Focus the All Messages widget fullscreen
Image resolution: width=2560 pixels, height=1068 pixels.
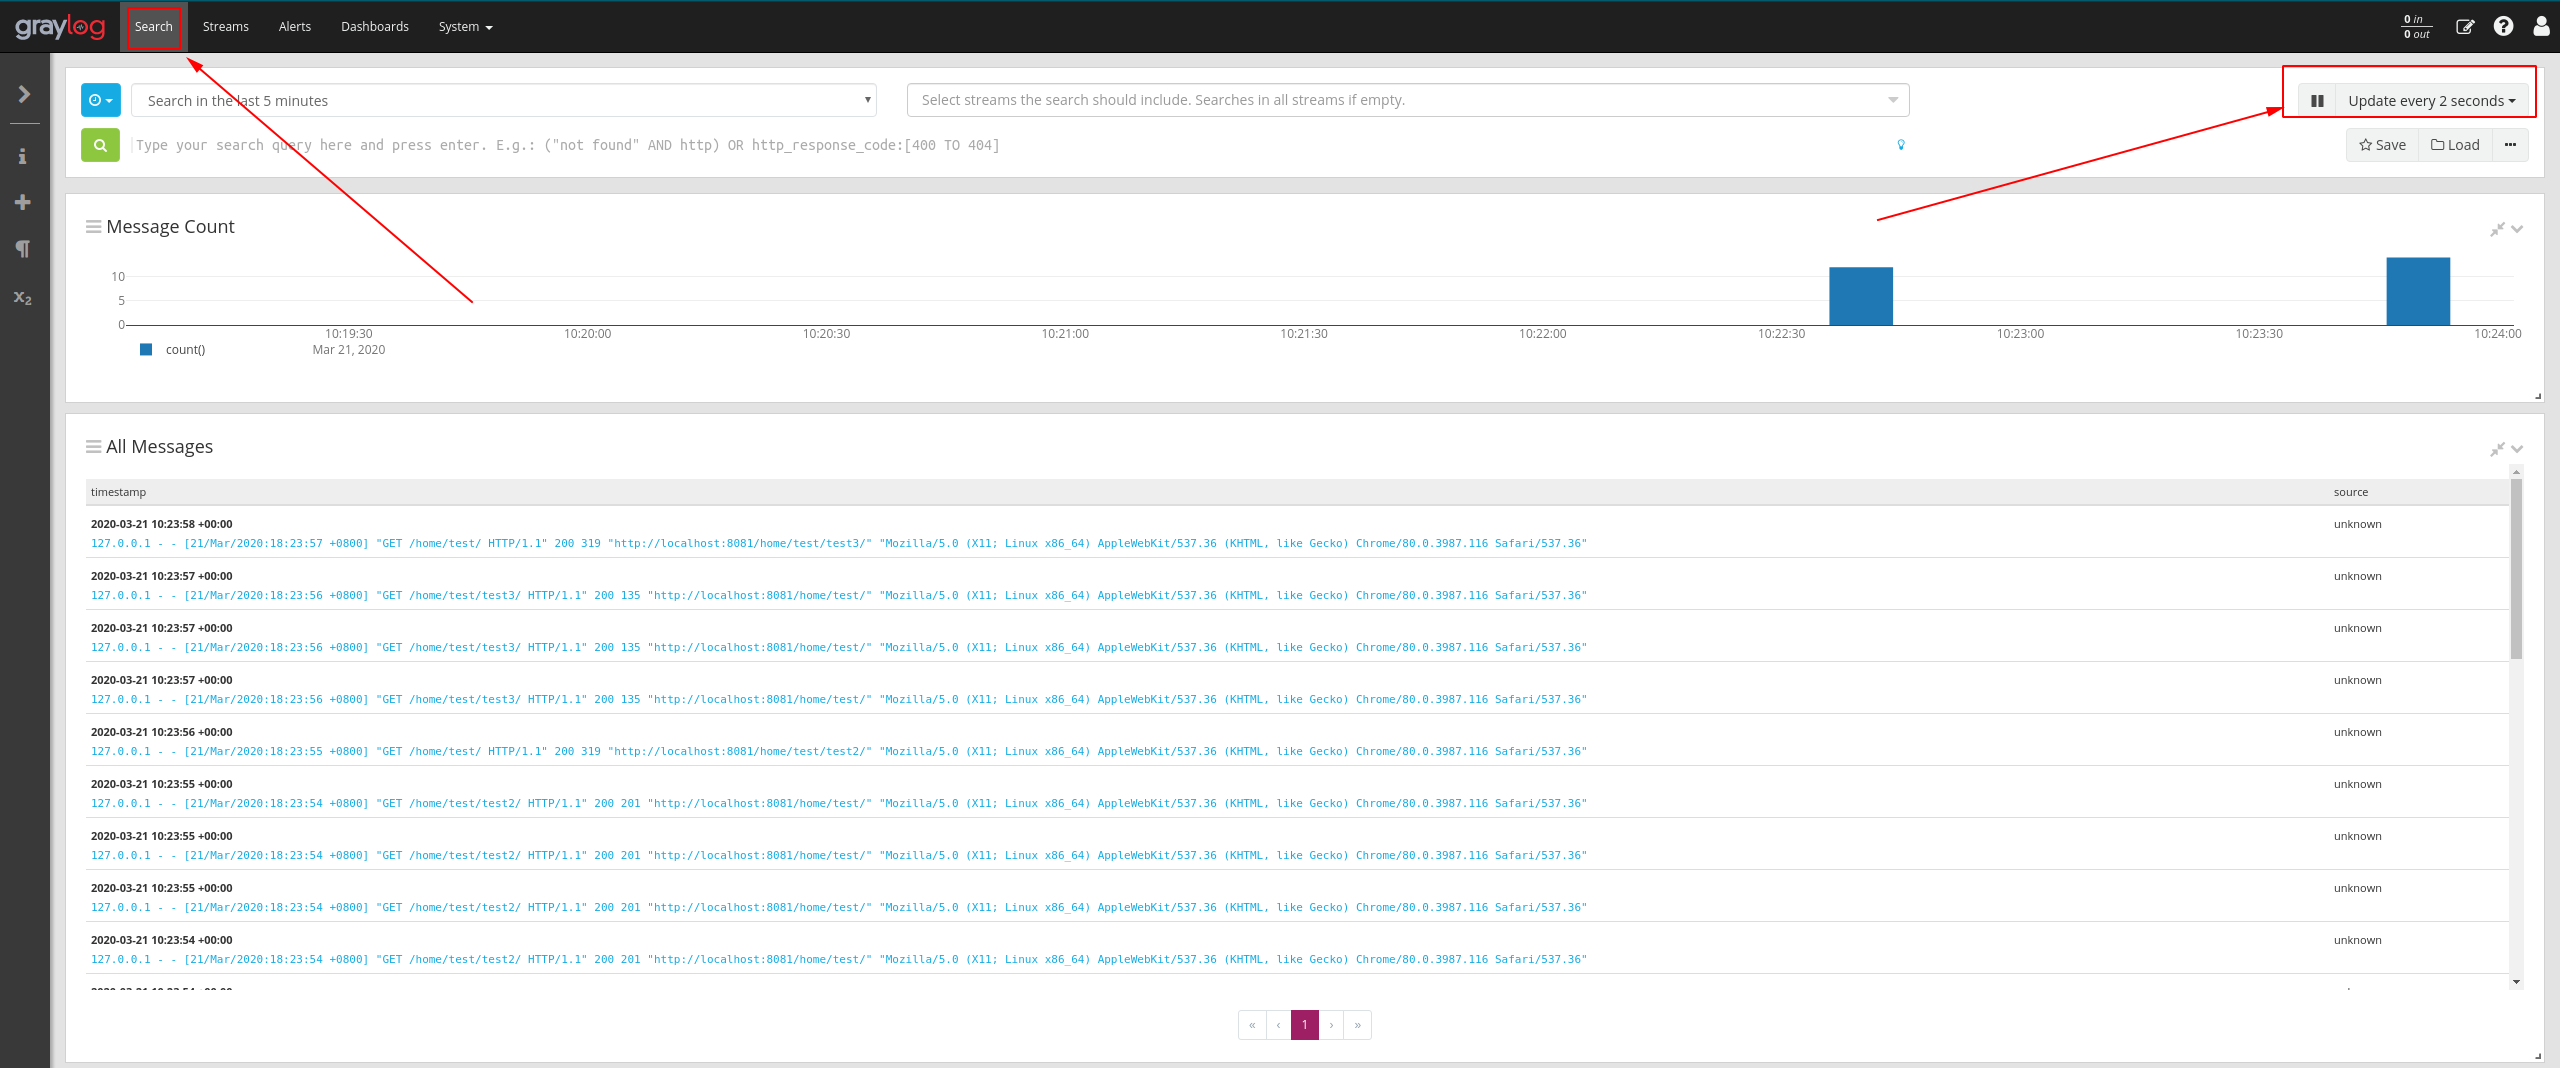pos(2498,449)
